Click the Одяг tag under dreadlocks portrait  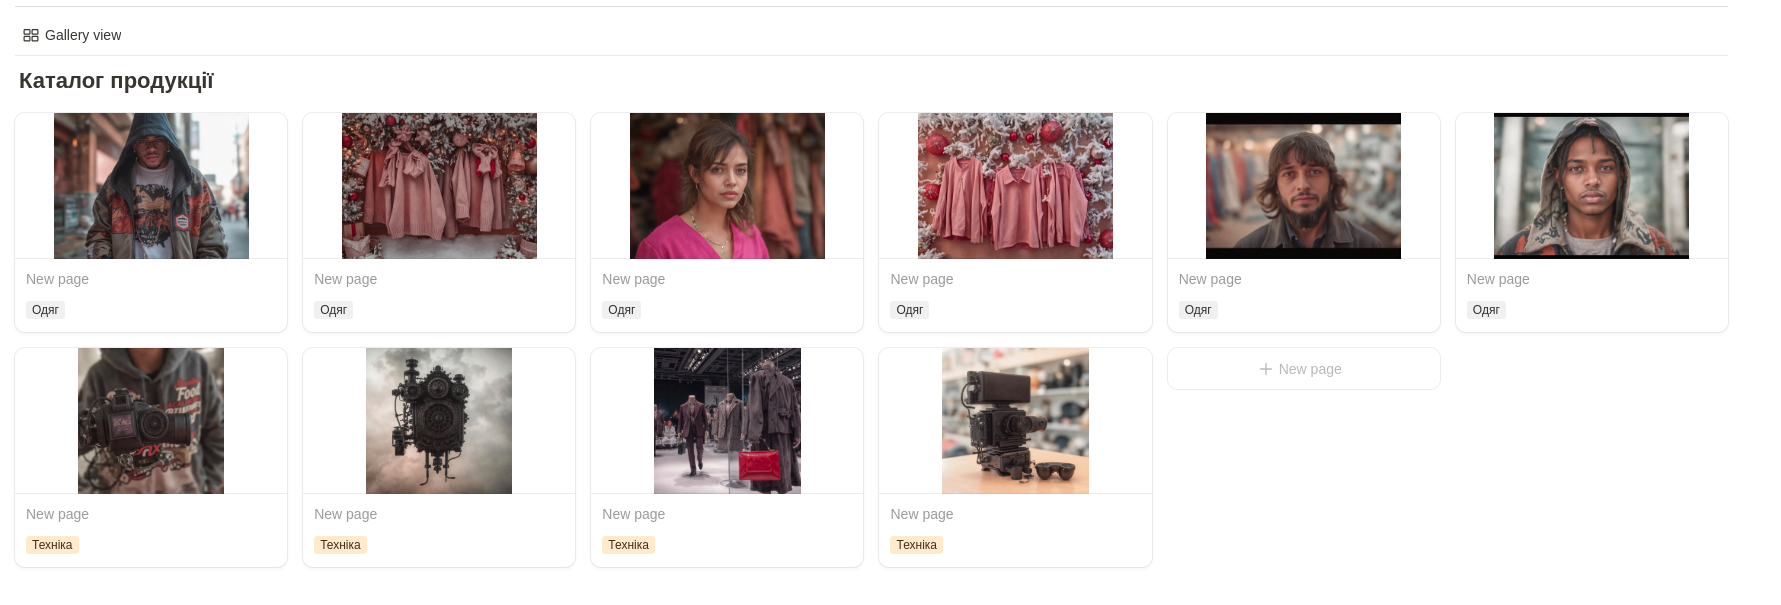1486,310
